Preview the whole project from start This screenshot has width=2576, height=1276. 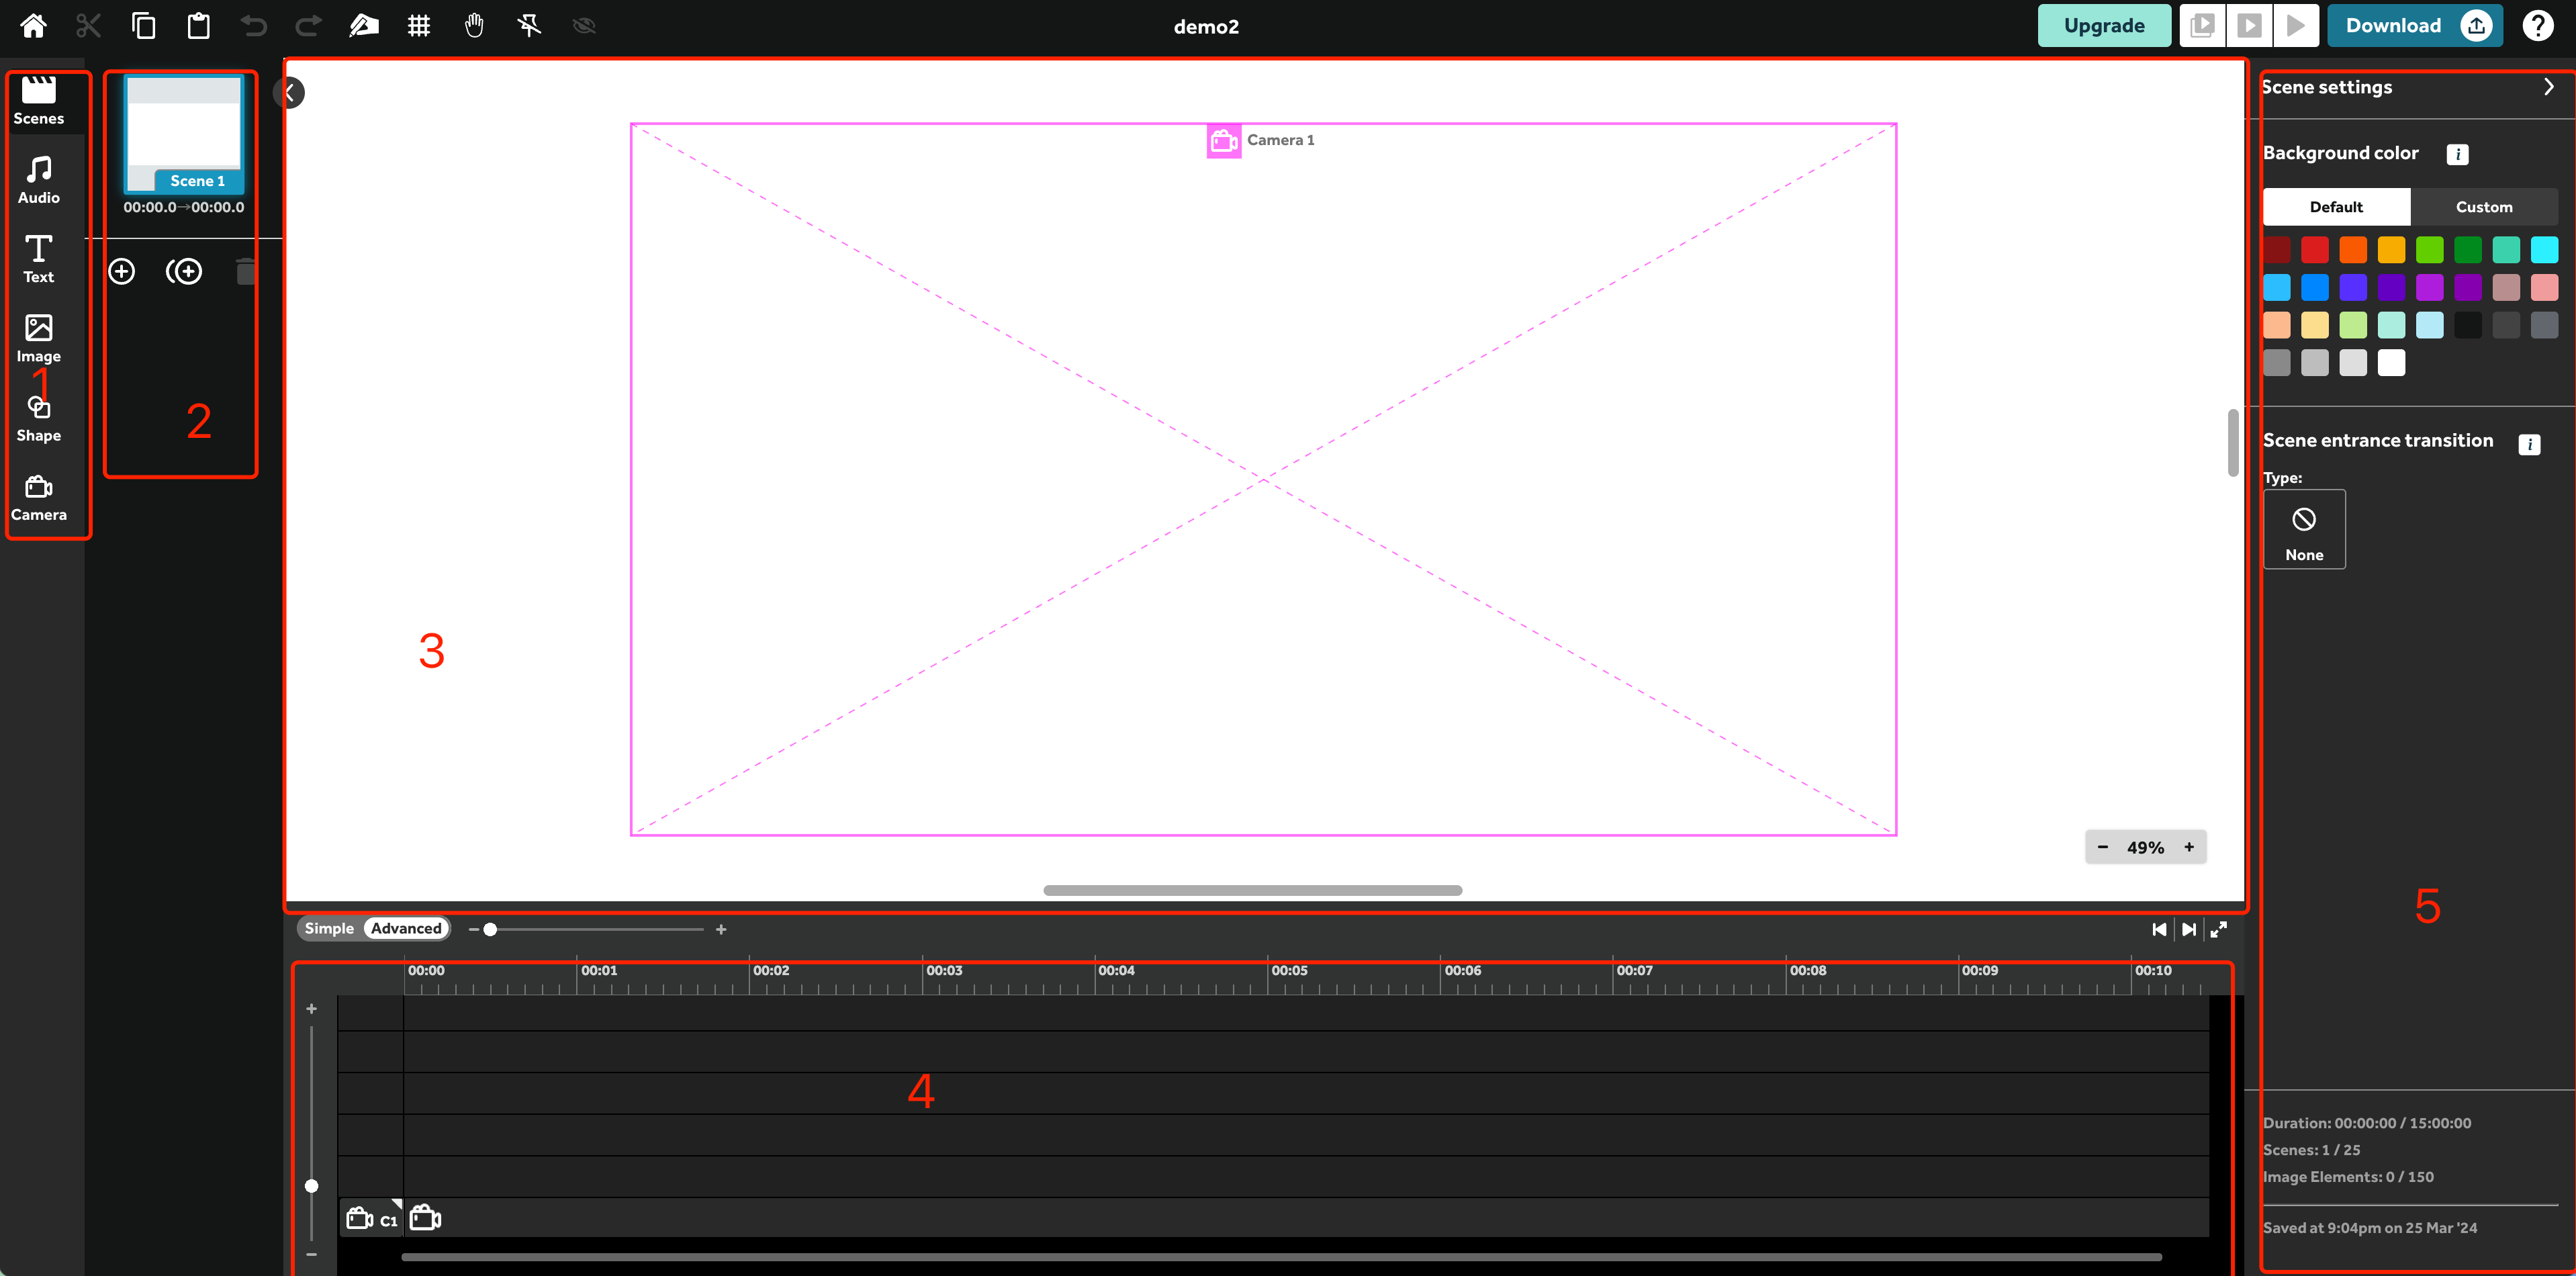coord(2202,26)
